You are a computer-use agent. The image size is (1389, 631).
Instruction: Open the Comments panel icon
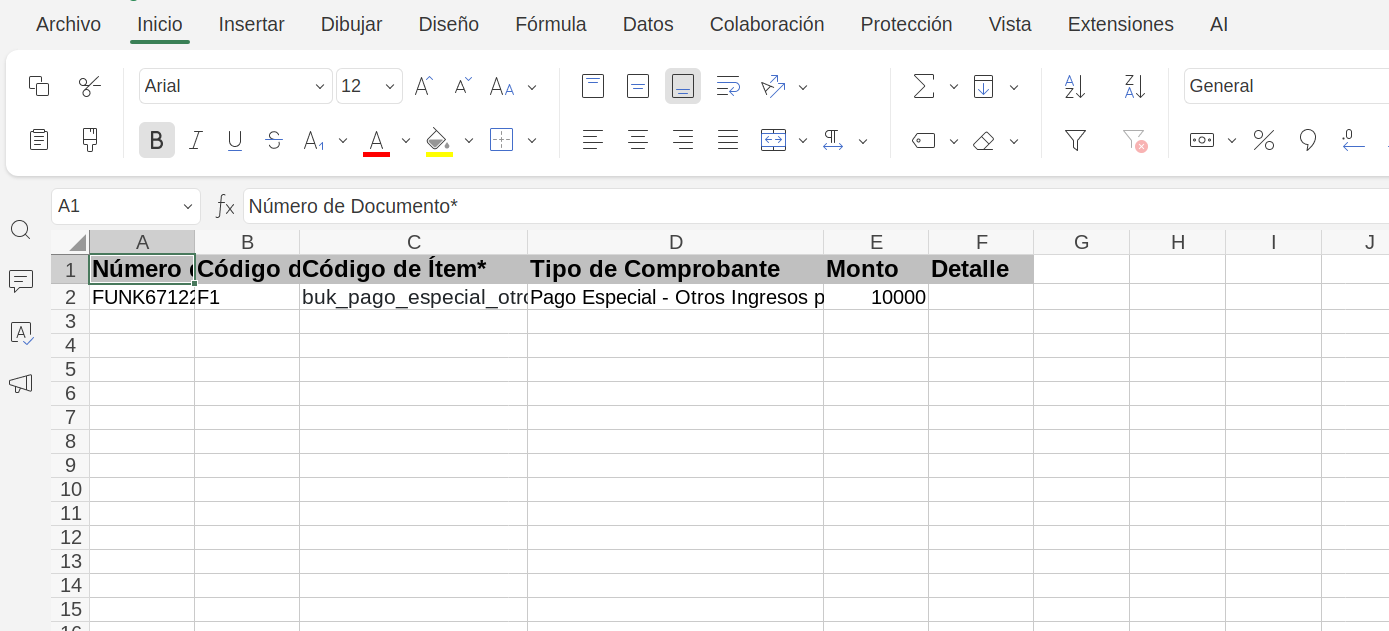(21, 282)
